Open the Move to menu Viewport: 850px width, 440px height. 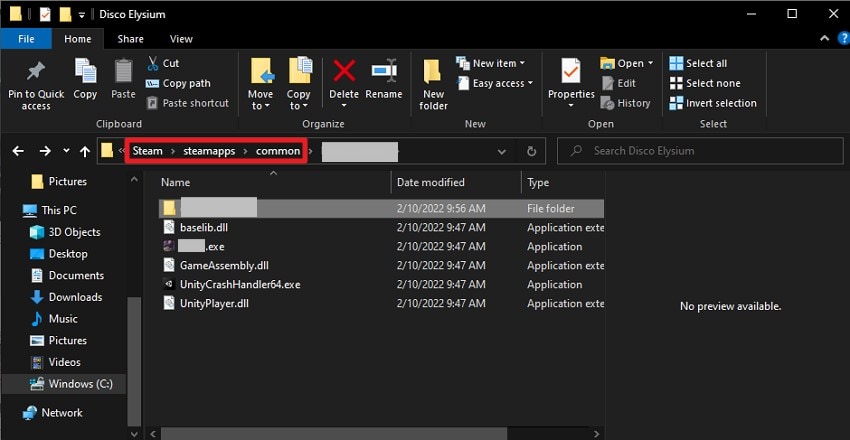[x=261, y=84]
